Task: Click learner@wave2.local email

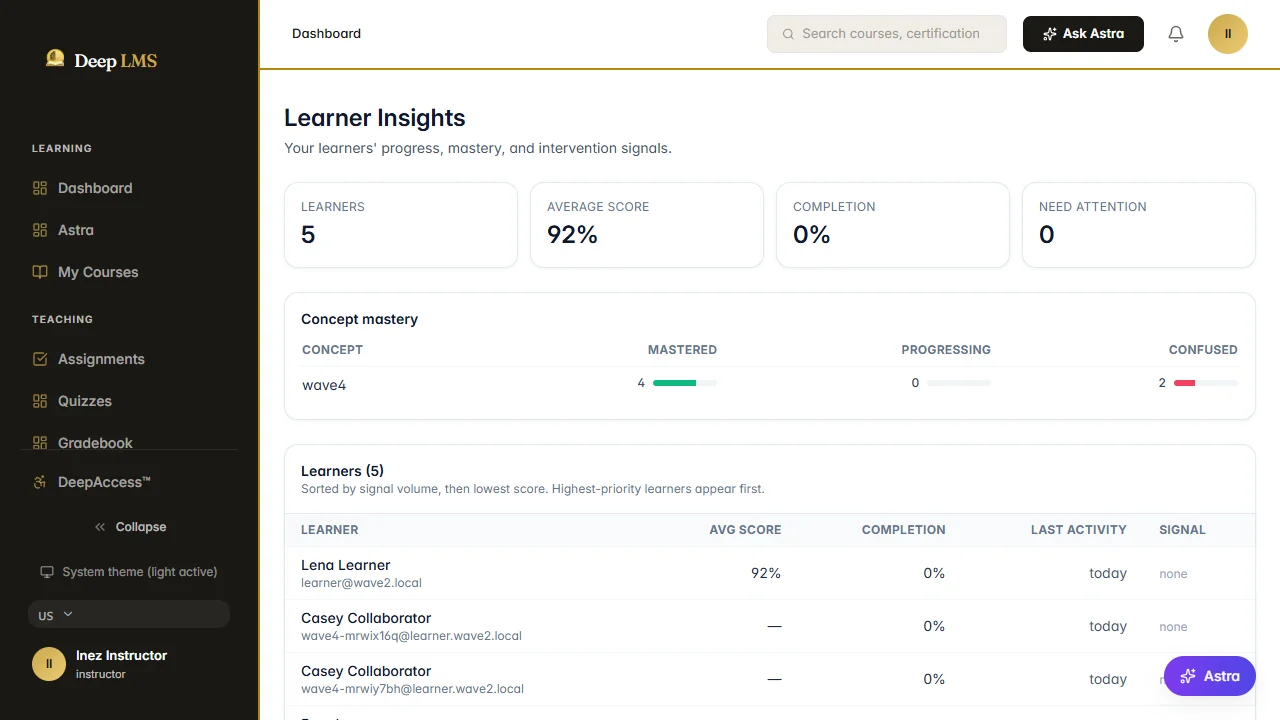Action: pos(361,583)
